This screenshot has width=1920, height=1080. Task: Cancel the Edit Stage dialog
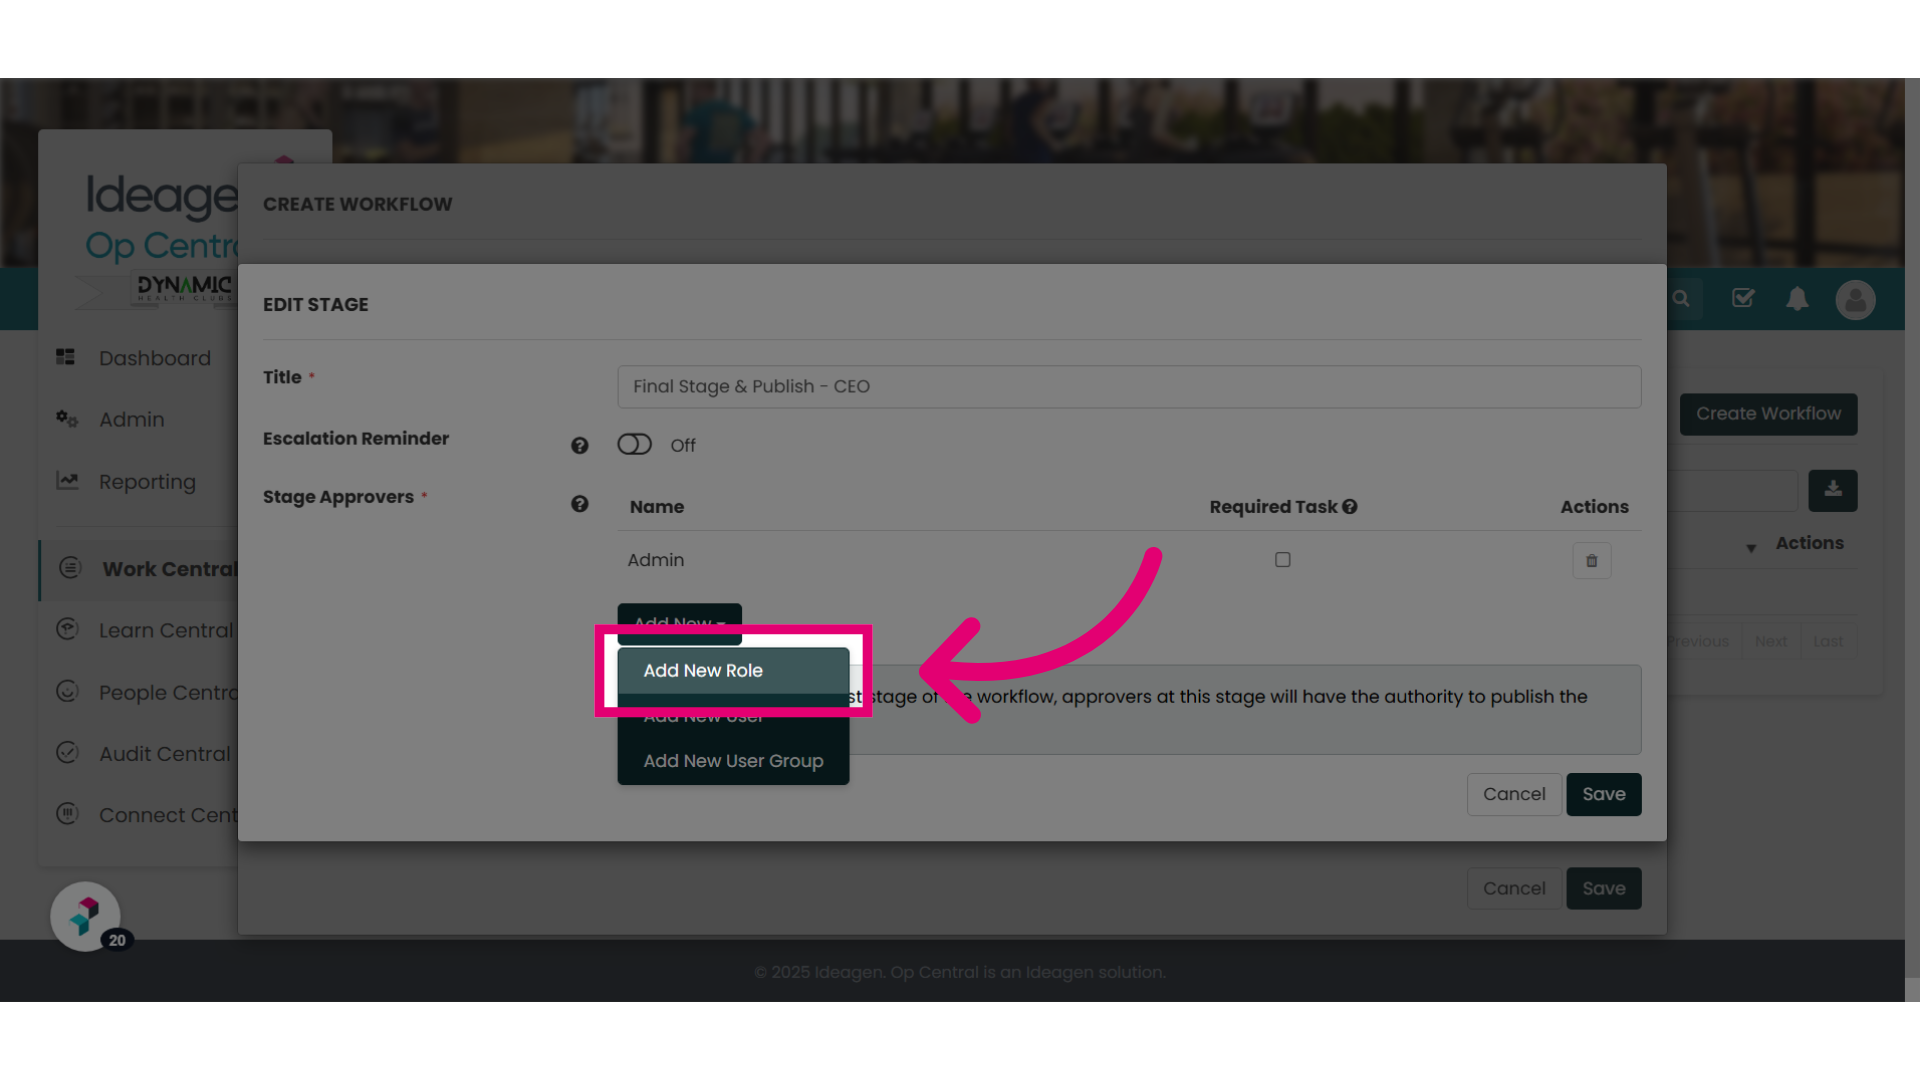point(1514,794)
